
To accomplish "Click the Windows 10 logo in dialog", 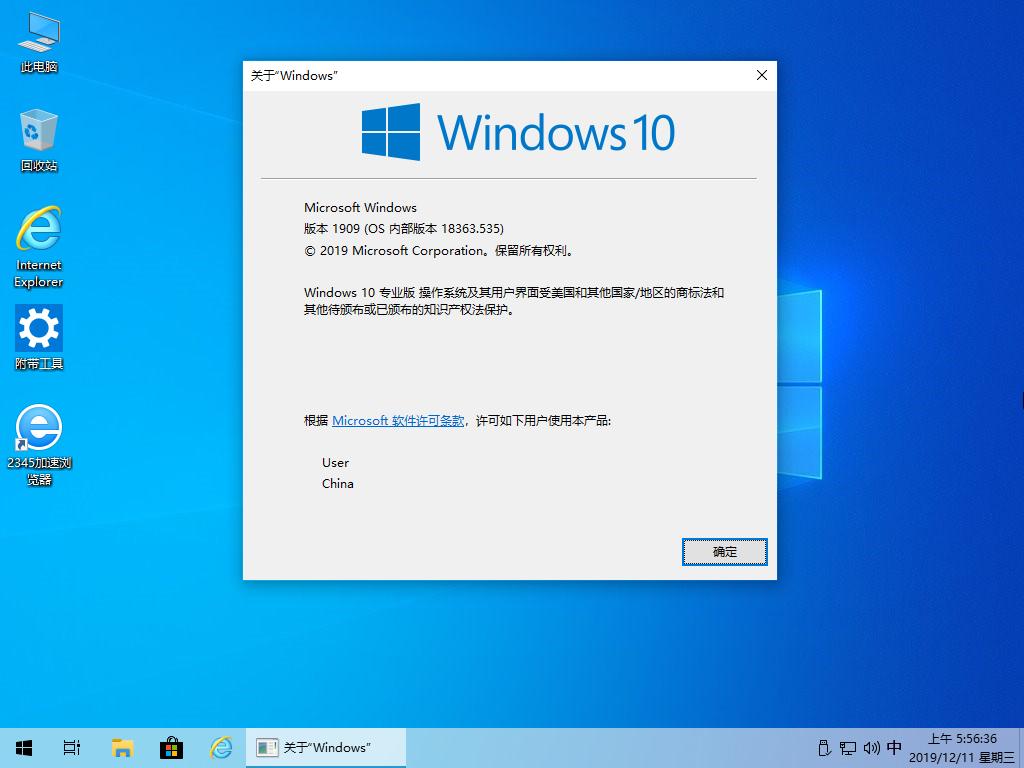I will point(518,132).
